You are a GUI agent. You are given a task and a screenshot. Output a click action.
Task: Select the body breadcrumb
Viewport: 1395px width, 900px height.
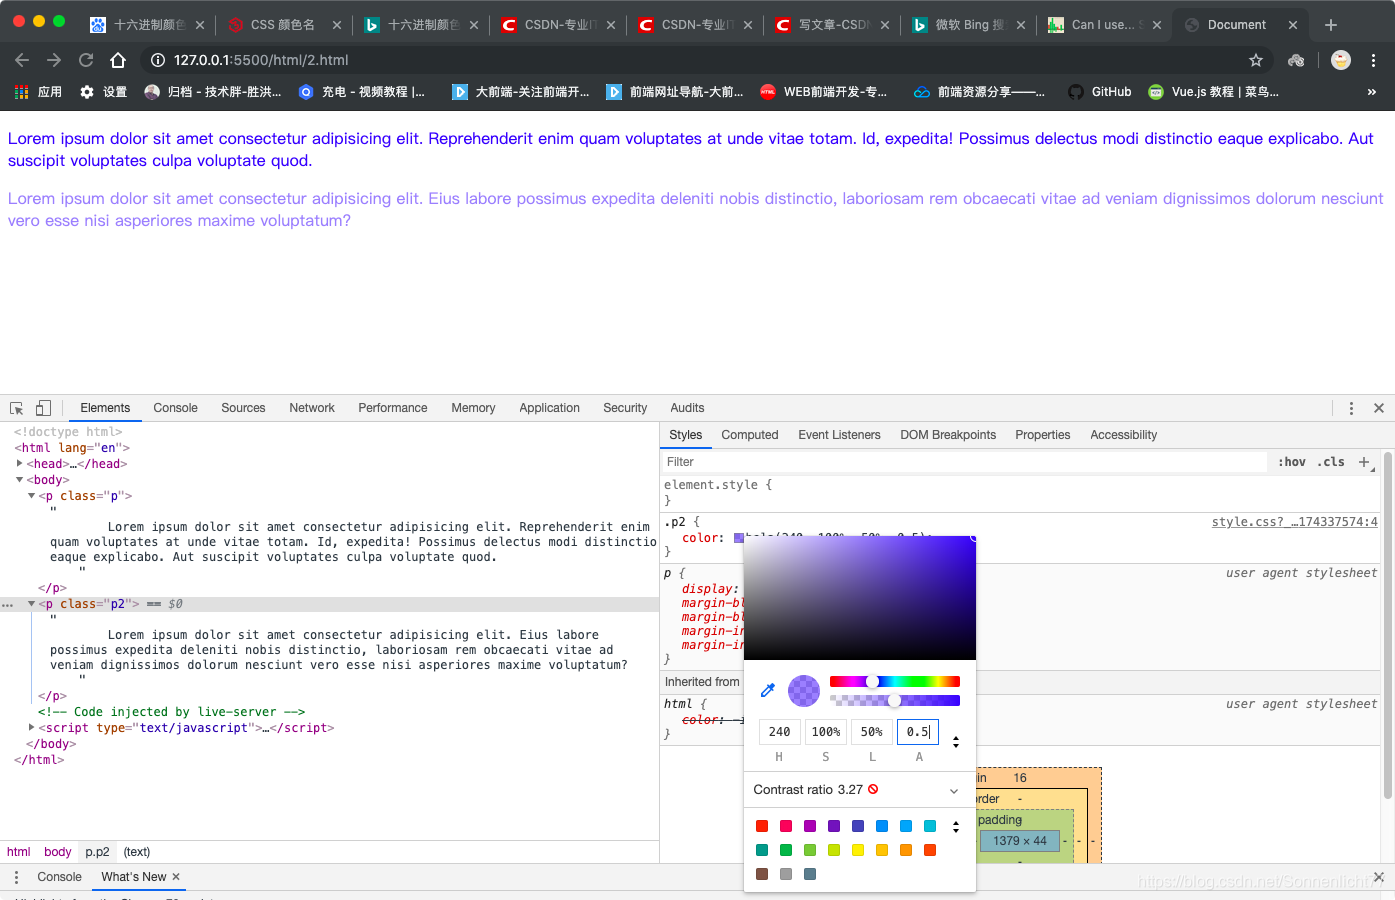58,852
